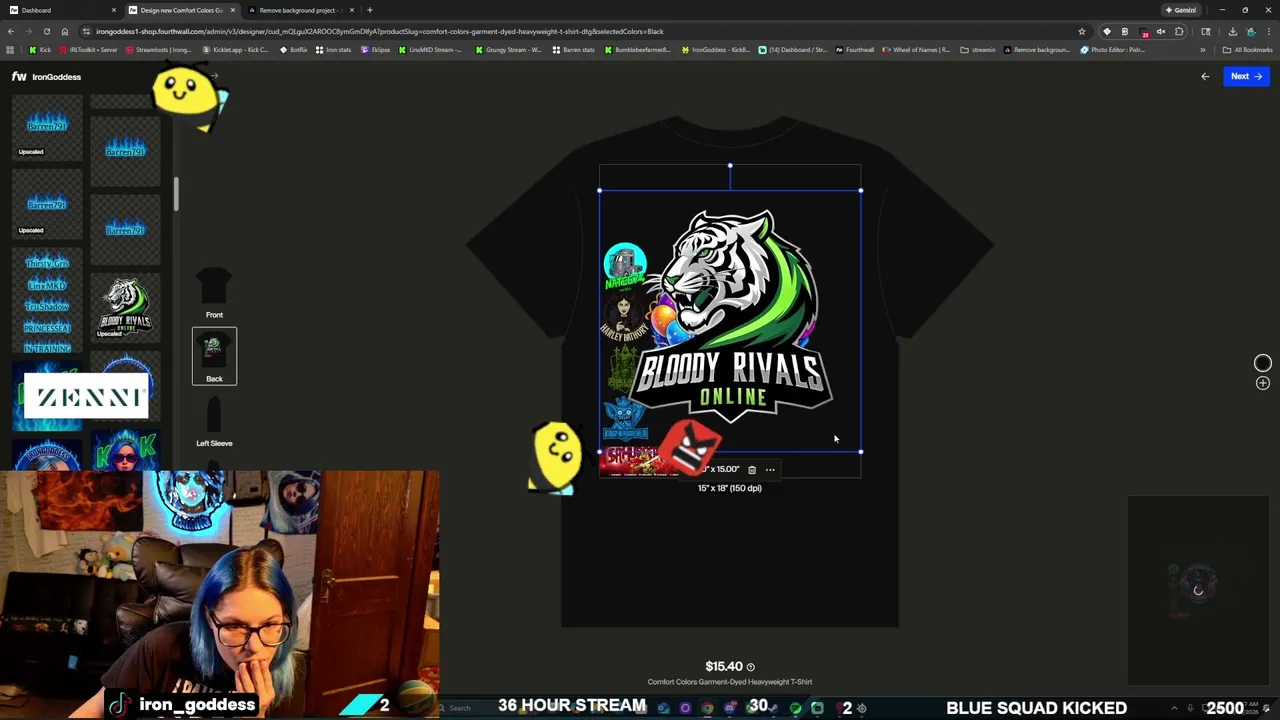Open the Iron stats bookmark folder

334,49
